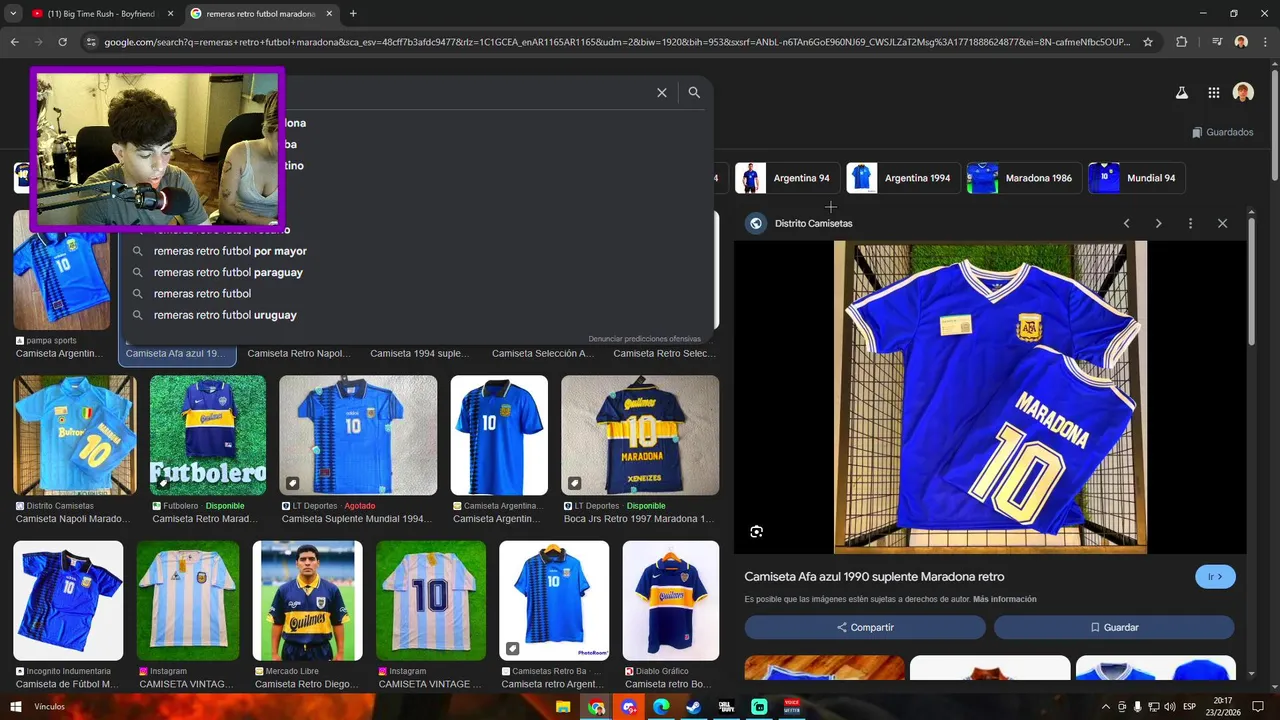The height and width of the screenshot is (720, 1280).
Task: Click Denunciar predicciones ofensivas link
Action: tap(644, 339)
